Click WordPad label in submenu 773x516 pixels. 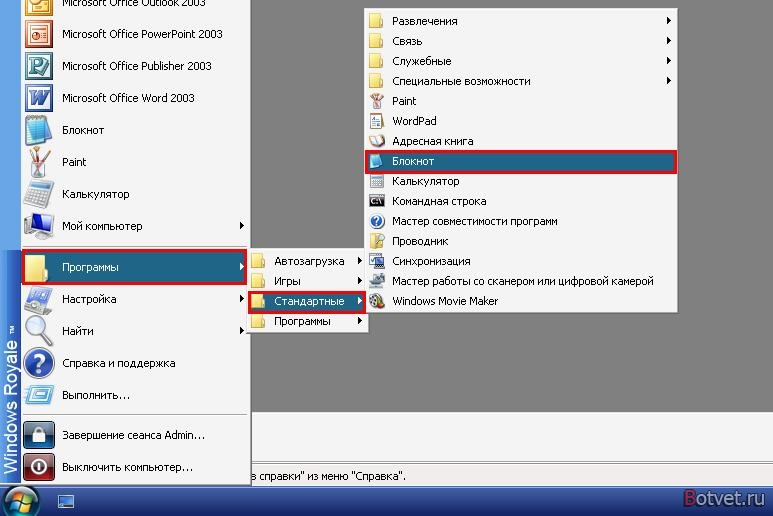(414, 121)
